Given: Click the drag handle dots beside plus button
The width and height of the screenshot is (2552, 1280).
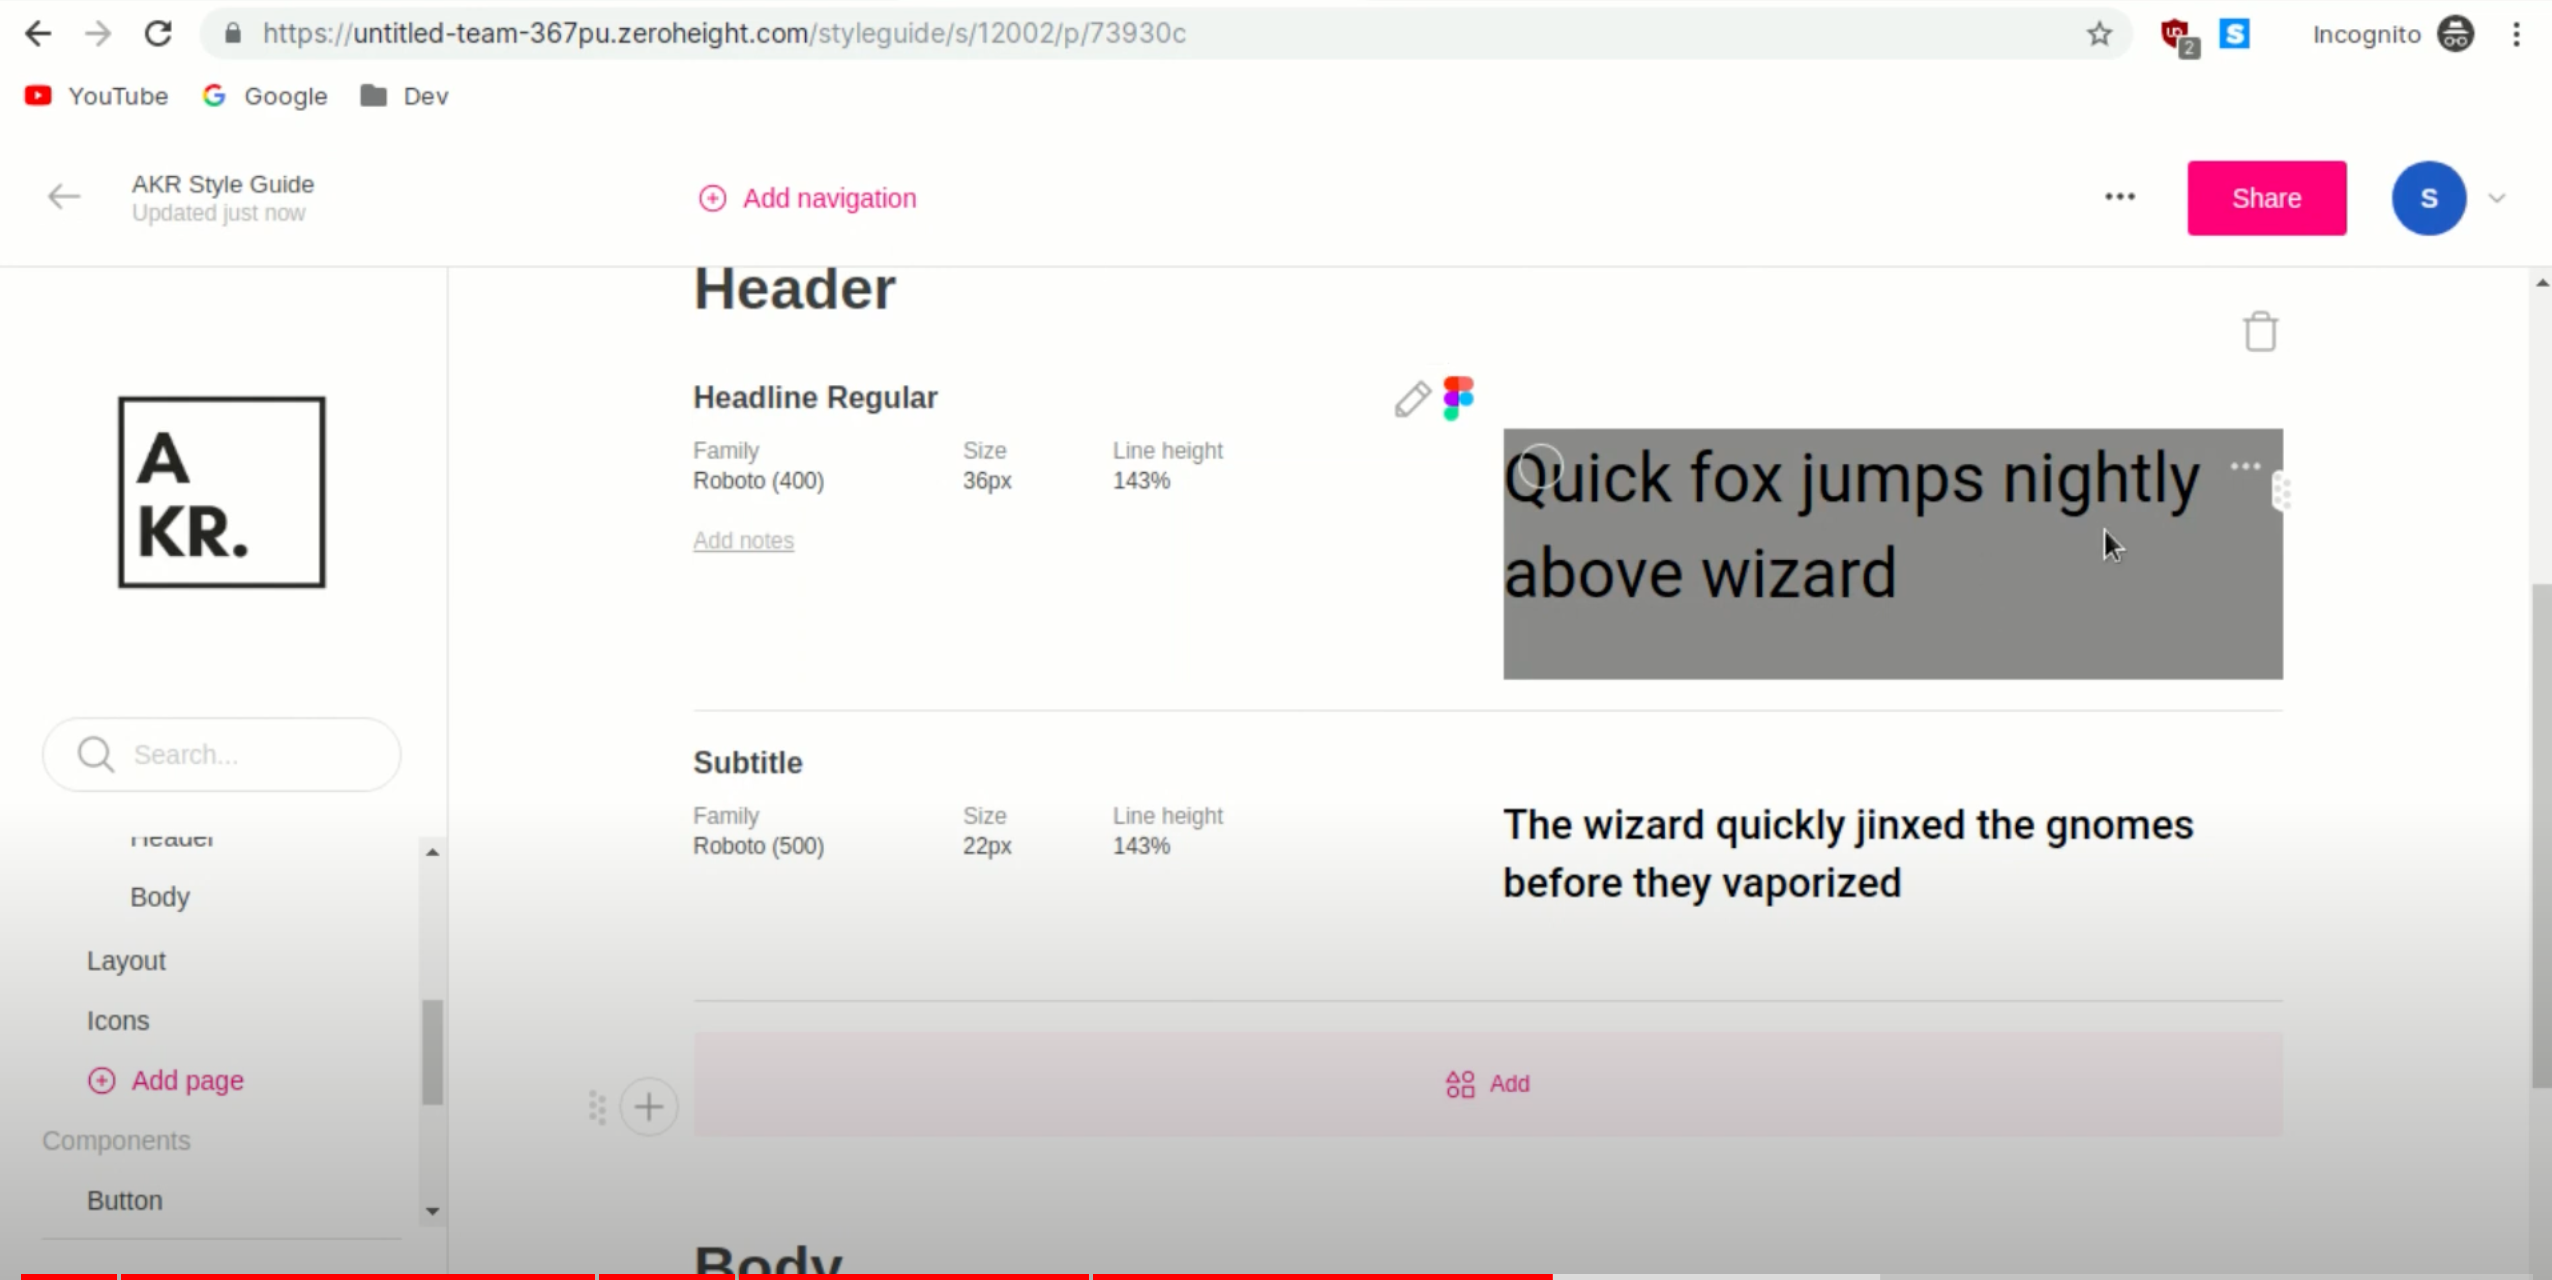Looking at the screenshot, I should tap(597, 1107).
